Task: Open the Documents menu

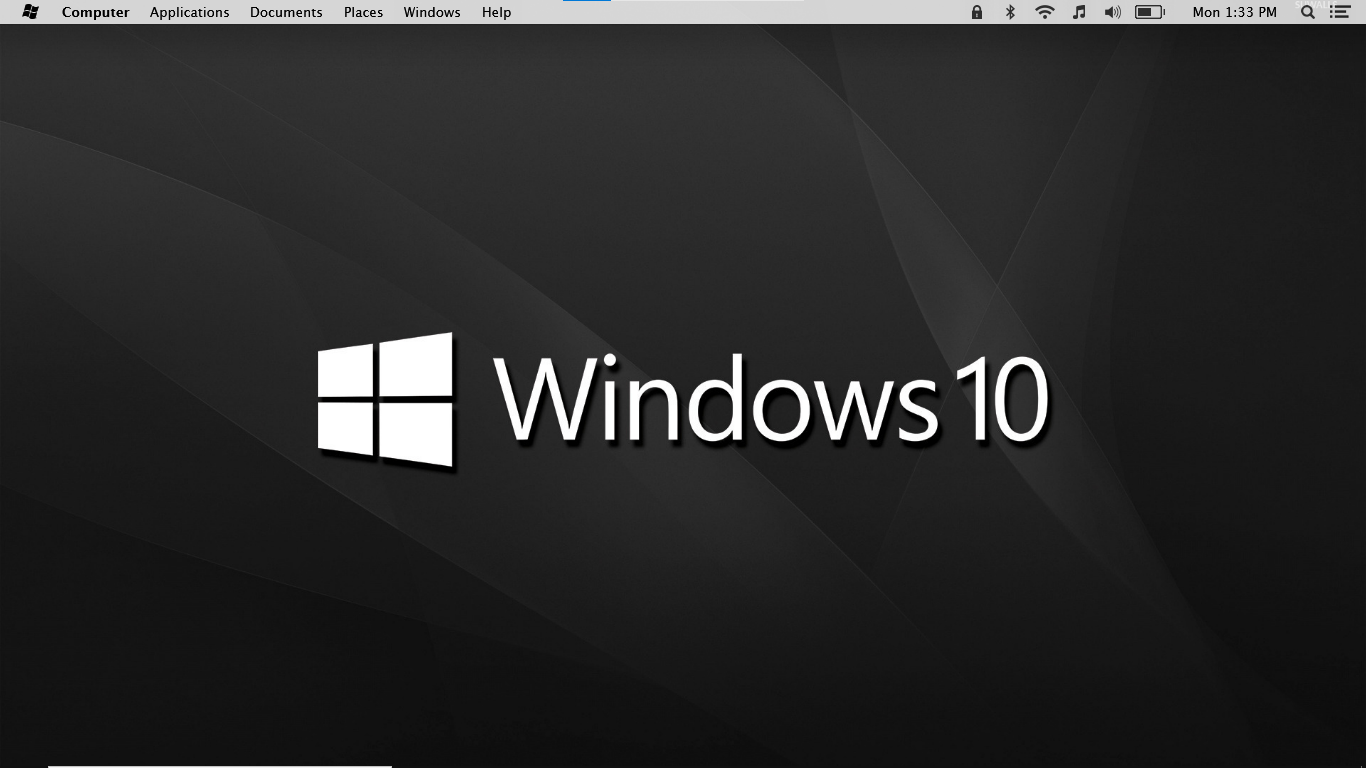Action: tap(286, 12)
